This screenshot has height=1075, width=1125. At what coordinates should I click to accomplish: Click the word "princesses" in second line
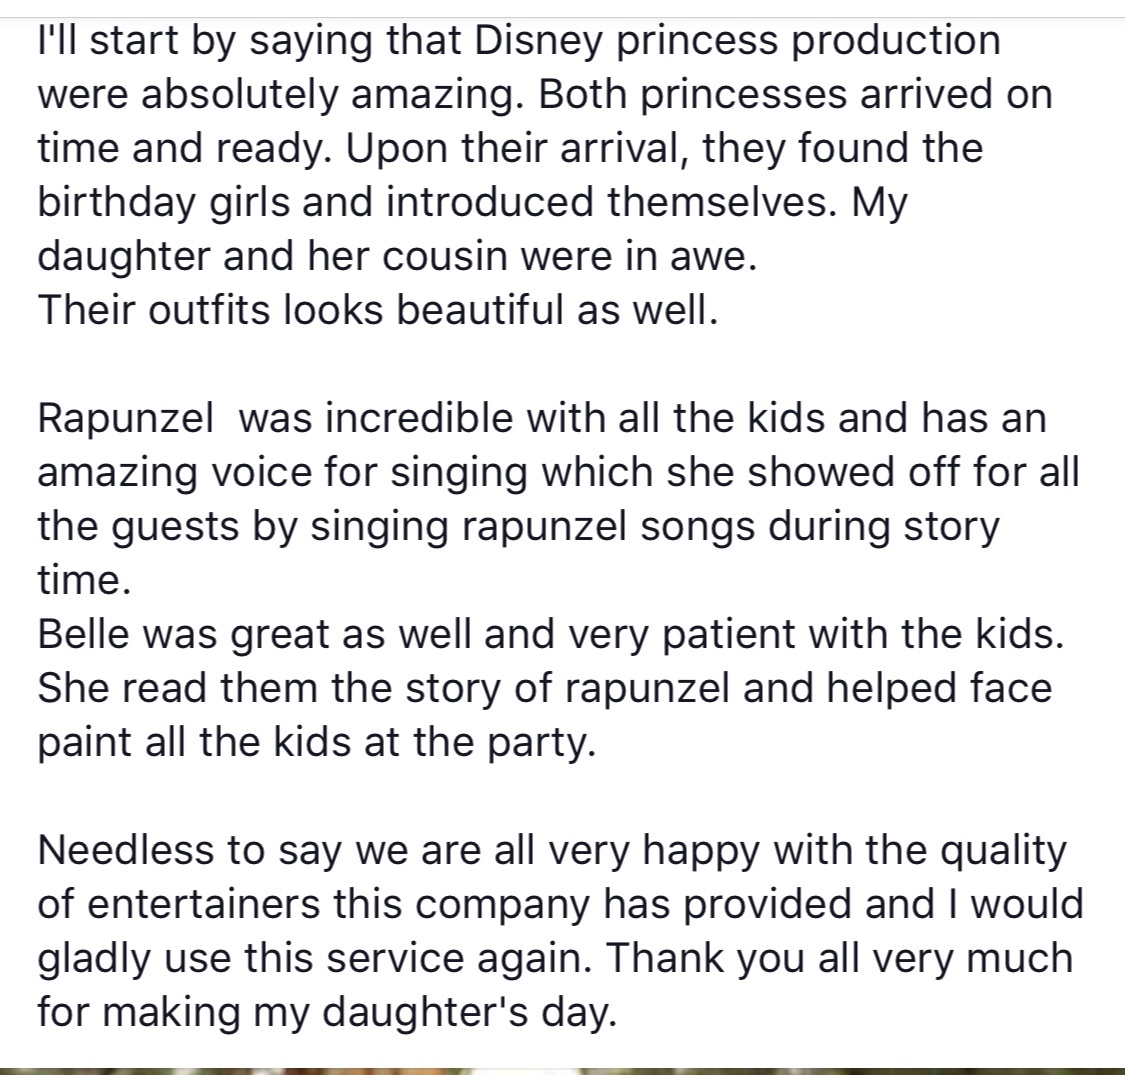tap(743, 96)
